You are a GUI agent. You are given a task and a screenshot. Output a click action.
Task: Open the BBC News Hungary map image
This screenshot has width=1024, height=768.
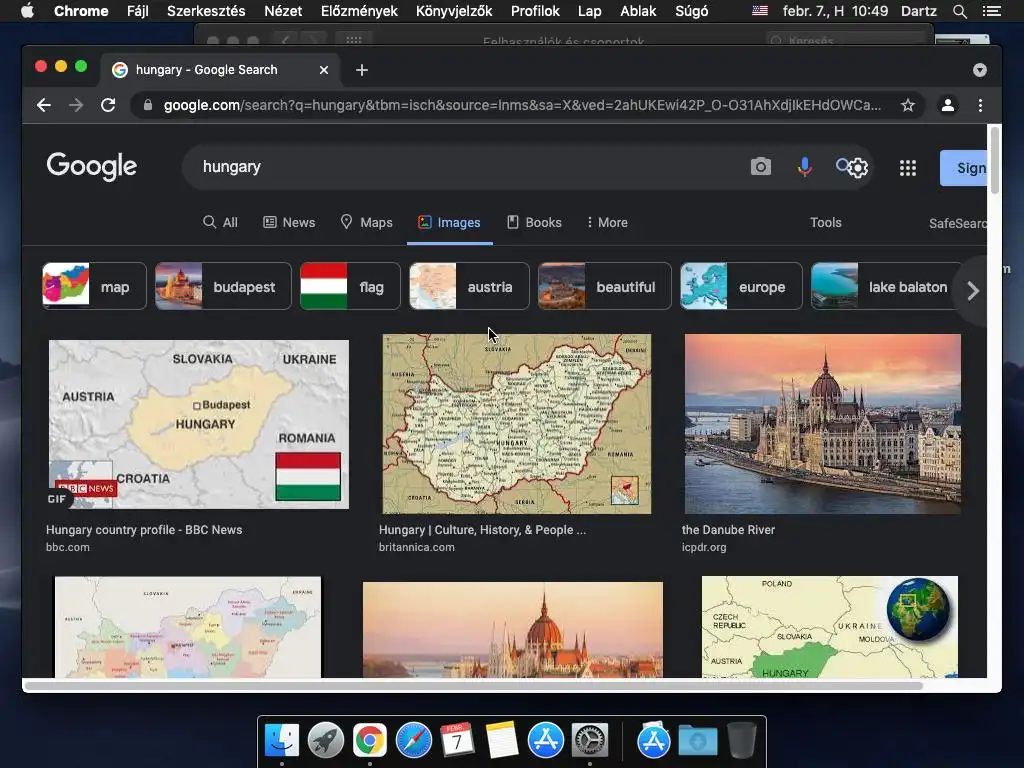199,424
